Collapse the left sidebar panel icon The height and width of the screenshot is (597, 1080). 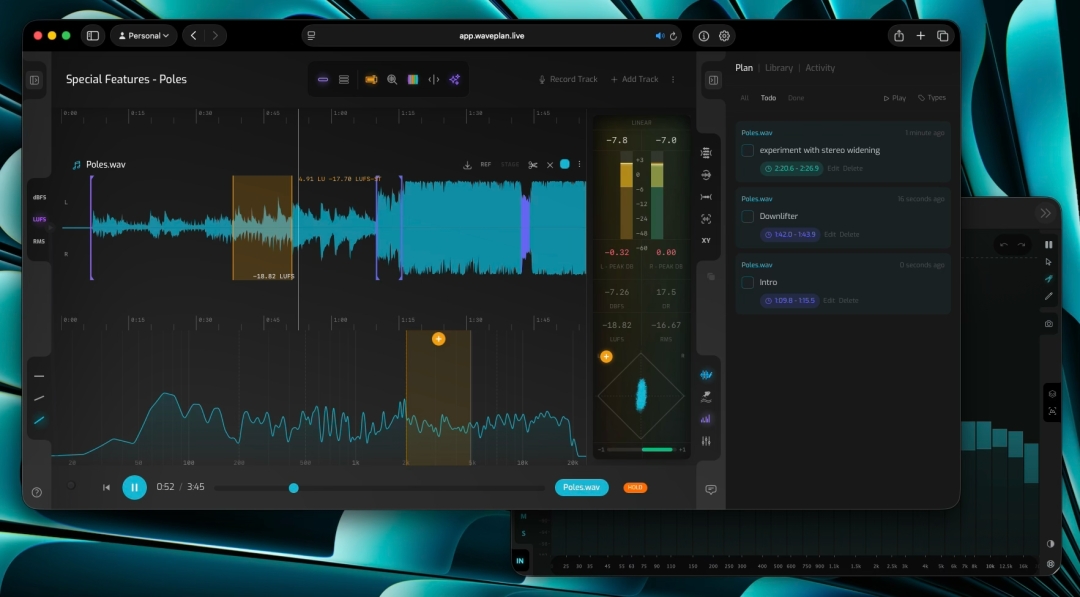pos(34,81)
